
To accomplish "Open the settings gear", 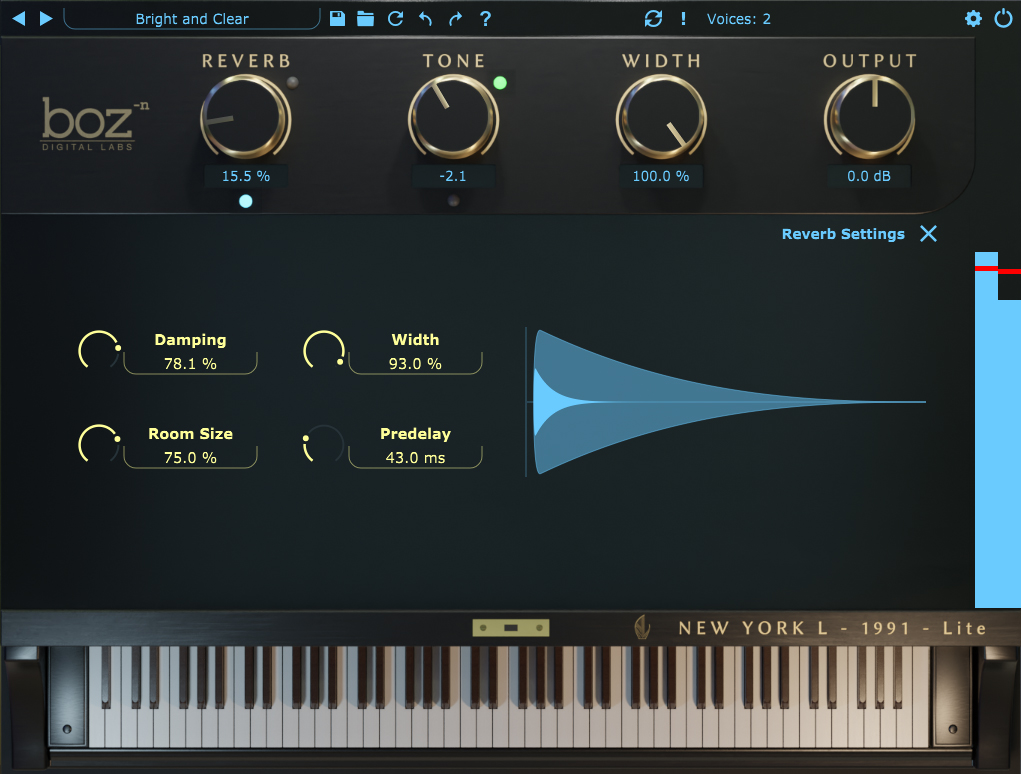I will click(973, 18).
